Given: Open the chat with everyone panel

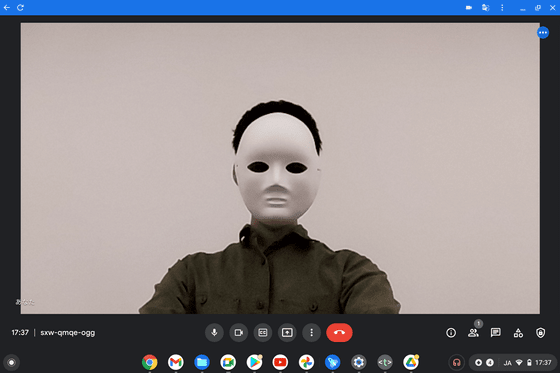Looking at the screenshot, I should click(496, 333).
